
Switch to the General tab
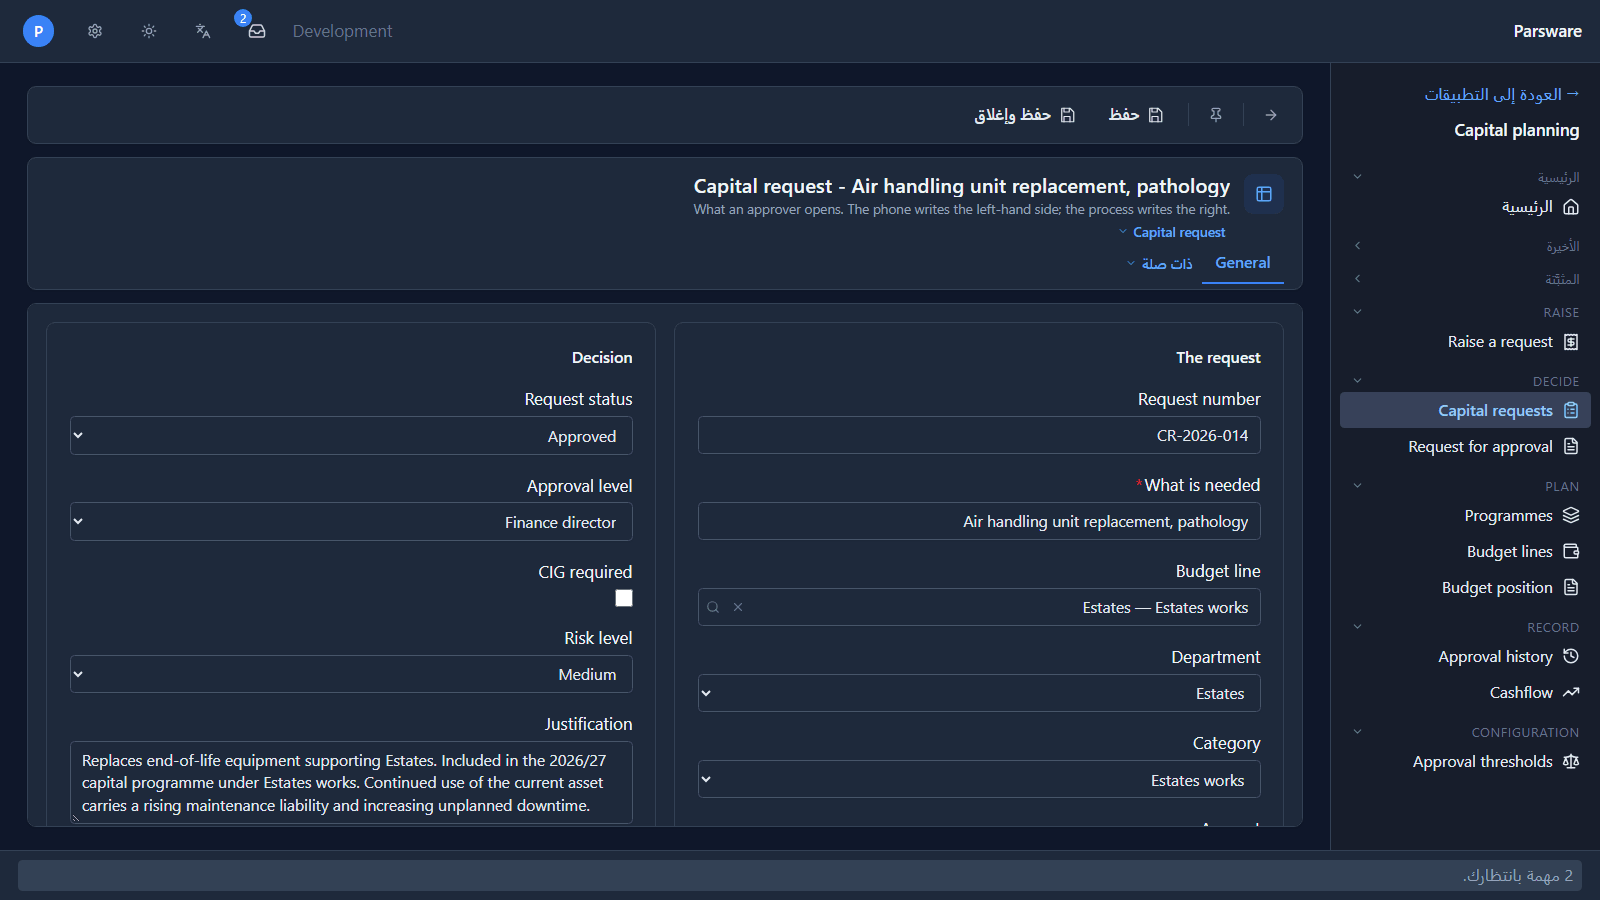point(1243,263)
